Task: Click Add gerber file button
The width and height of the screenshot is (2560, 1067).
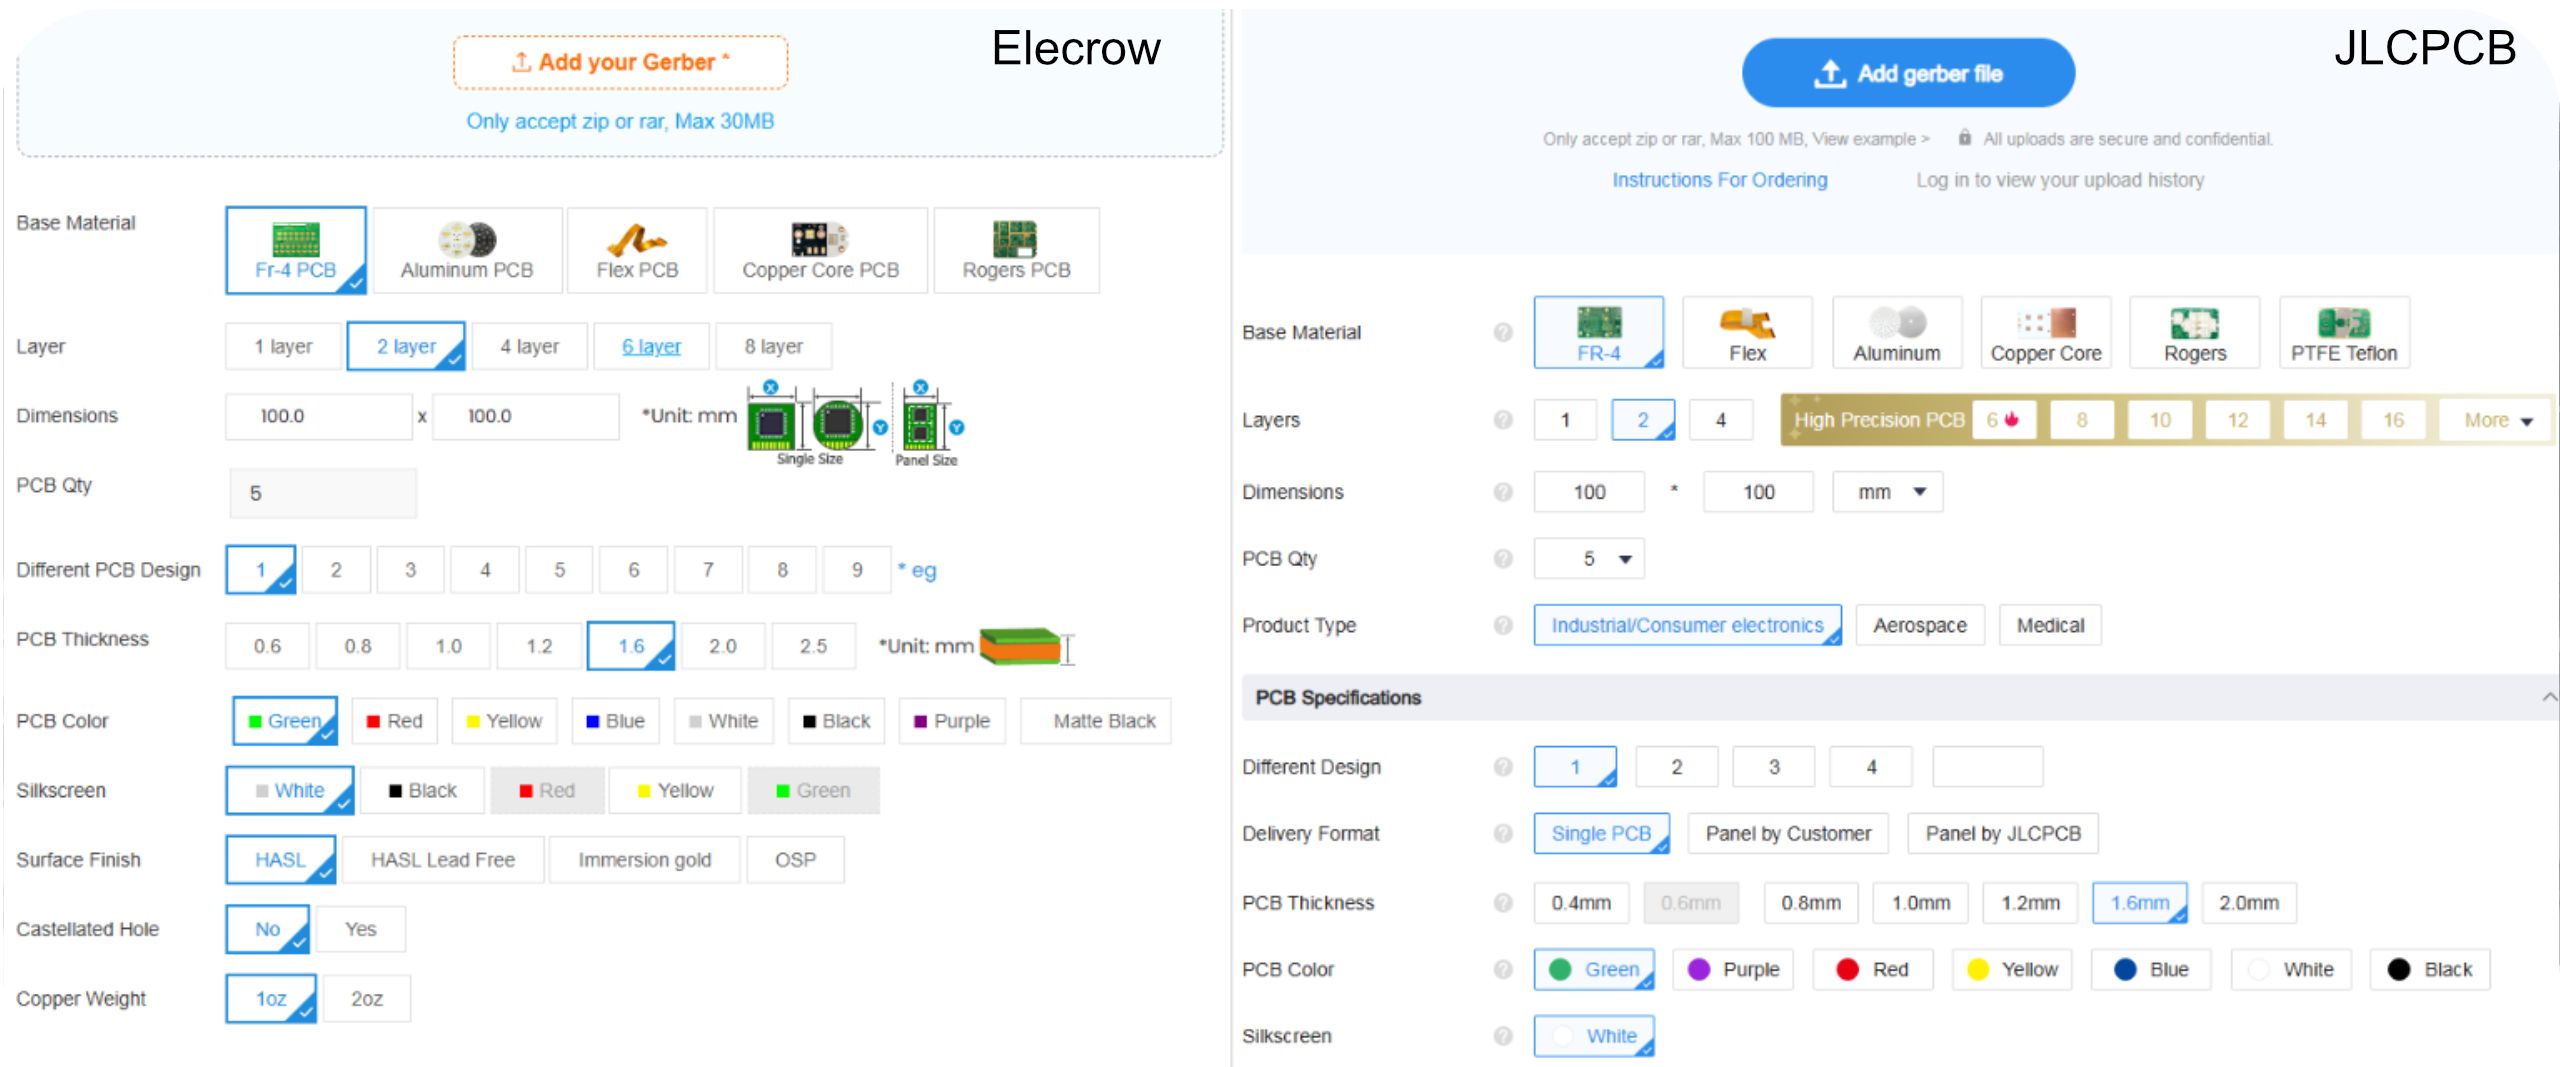Action: click(1908, 73)
